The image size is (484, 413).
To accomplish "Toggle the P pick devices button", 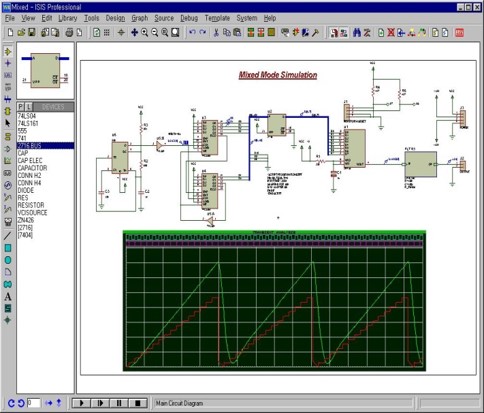I will (21, 107).
